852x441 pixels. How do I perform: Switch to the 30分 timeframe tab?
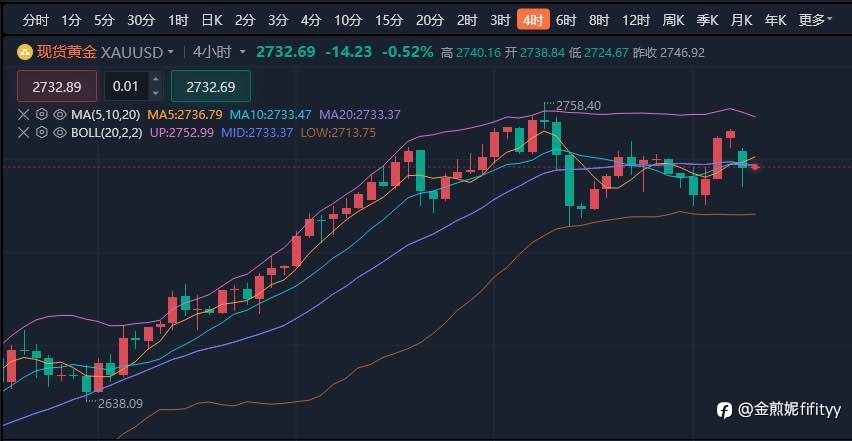point(141,21)
